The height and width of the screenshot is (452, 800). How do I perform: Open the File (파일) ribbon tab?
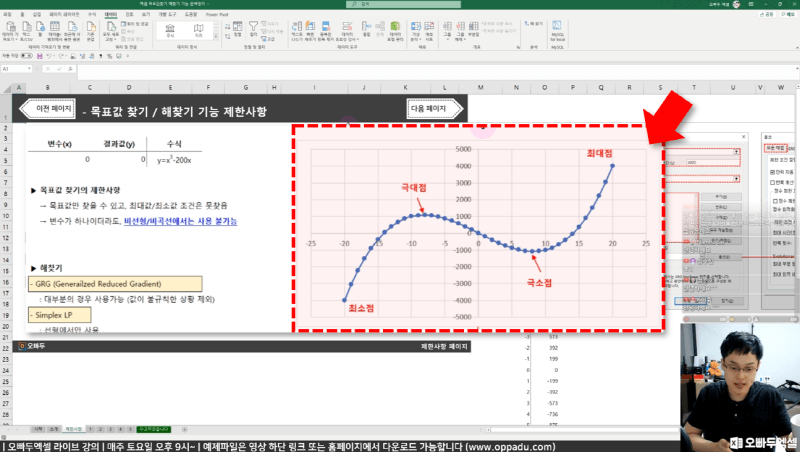(x=7, y=14)
